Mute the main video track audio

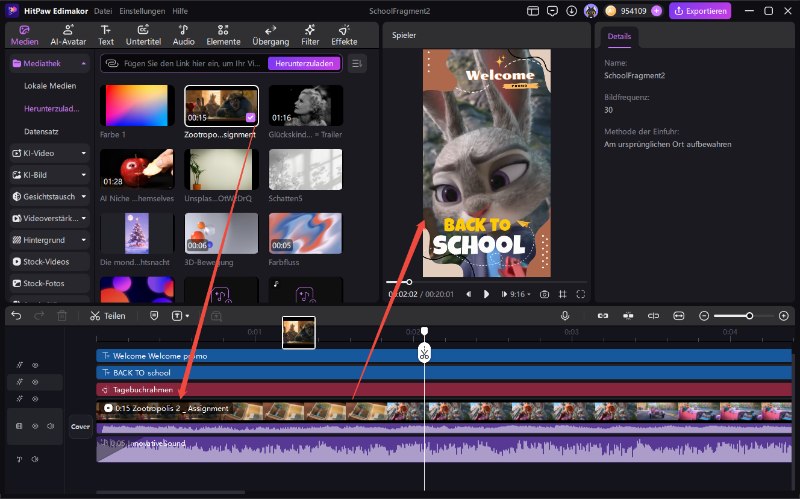(51, 426)
